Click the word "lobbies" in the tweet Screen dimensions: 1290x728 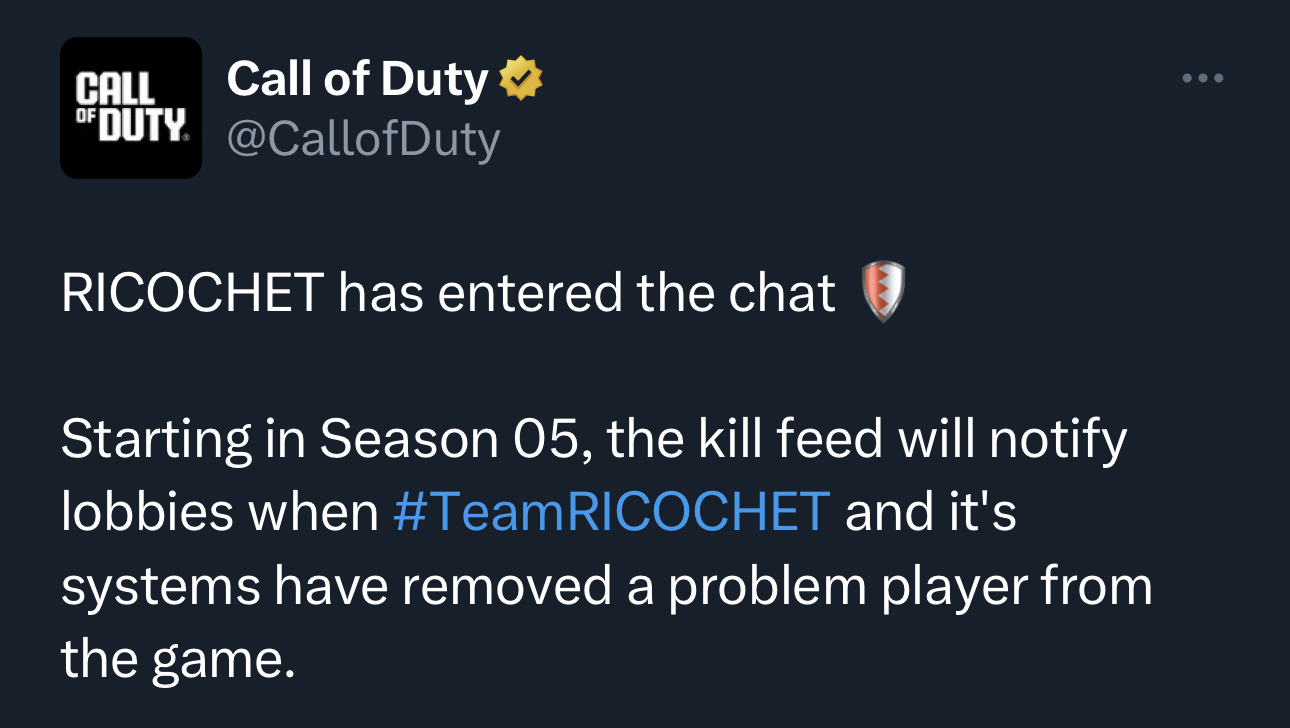point(148,513)
